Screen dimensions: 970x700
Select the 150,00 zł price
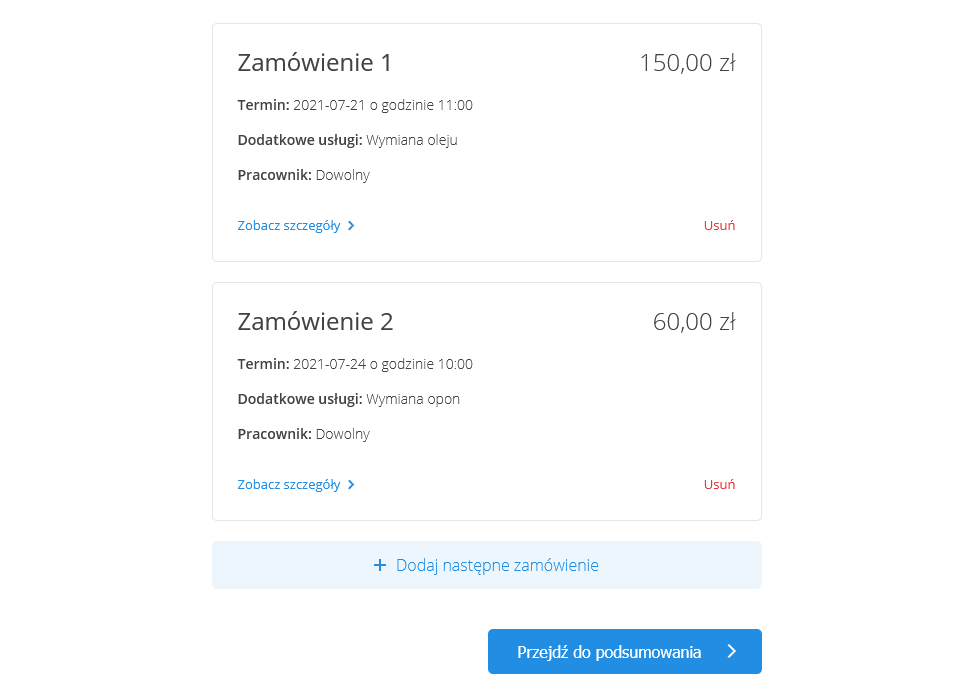click(687, 63)
